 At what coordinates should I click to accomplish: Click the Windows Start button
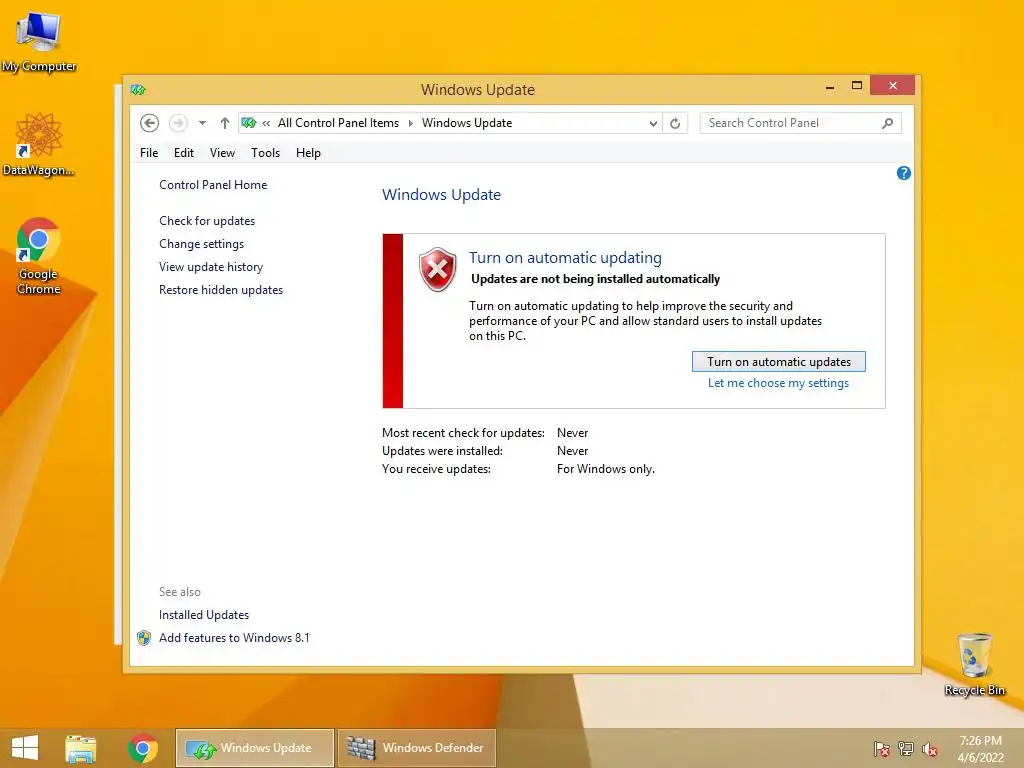click(25, 748)
